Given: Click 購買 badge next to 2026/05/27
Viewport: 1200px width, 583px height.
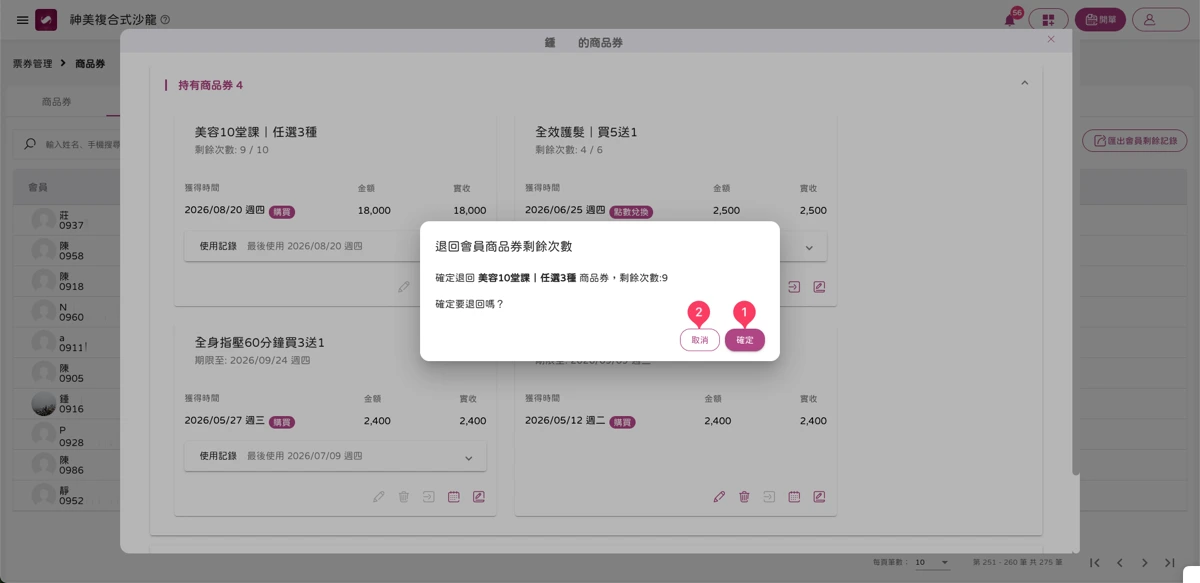Looking at the screenshot, I should 282,422.
